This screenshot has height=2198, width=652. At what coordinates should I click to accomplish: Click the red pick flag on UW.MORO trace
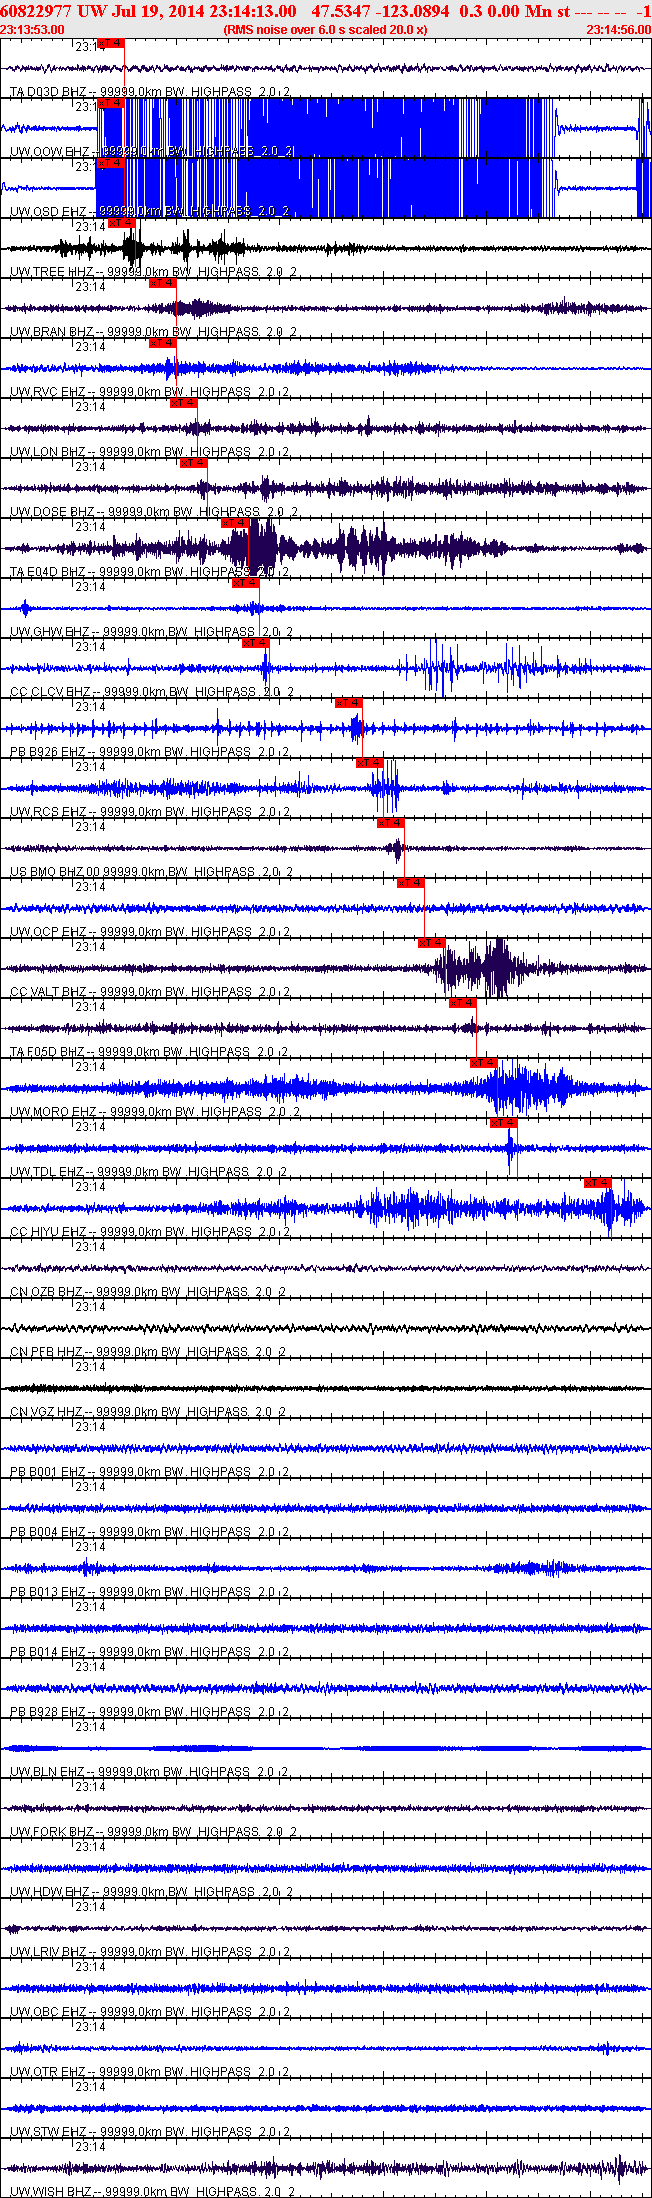click(484, 1063)
